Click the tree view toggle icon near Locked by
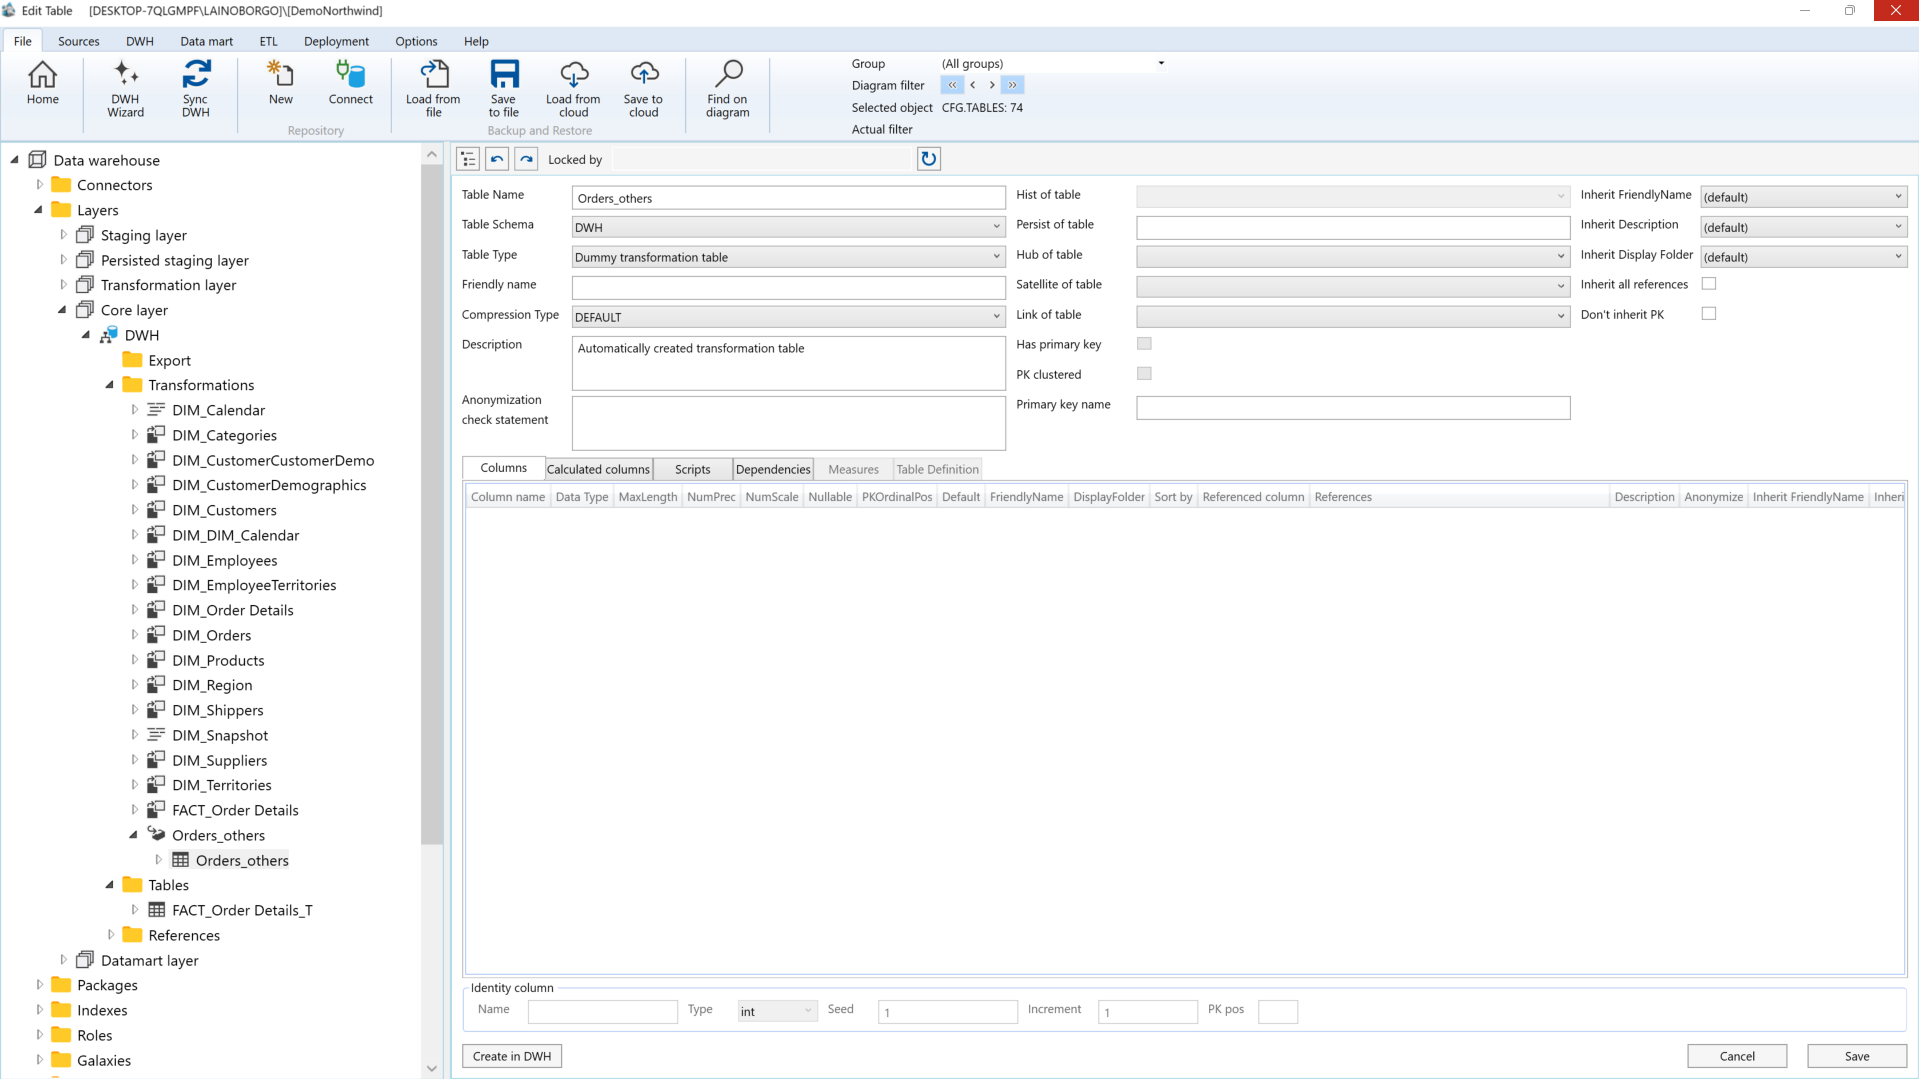The width and height of the screenshot is (1919, 1079). tap(468, 159)
